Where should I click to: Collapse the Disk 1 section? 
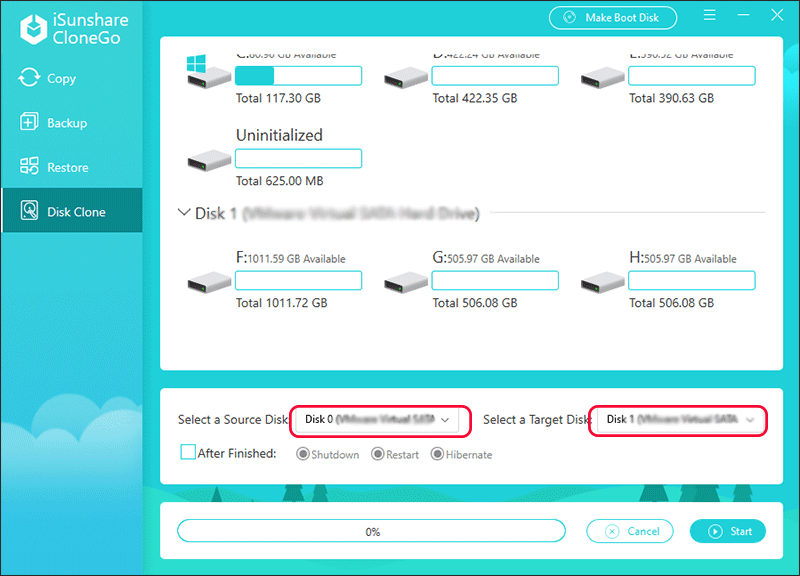coord(184,212)
